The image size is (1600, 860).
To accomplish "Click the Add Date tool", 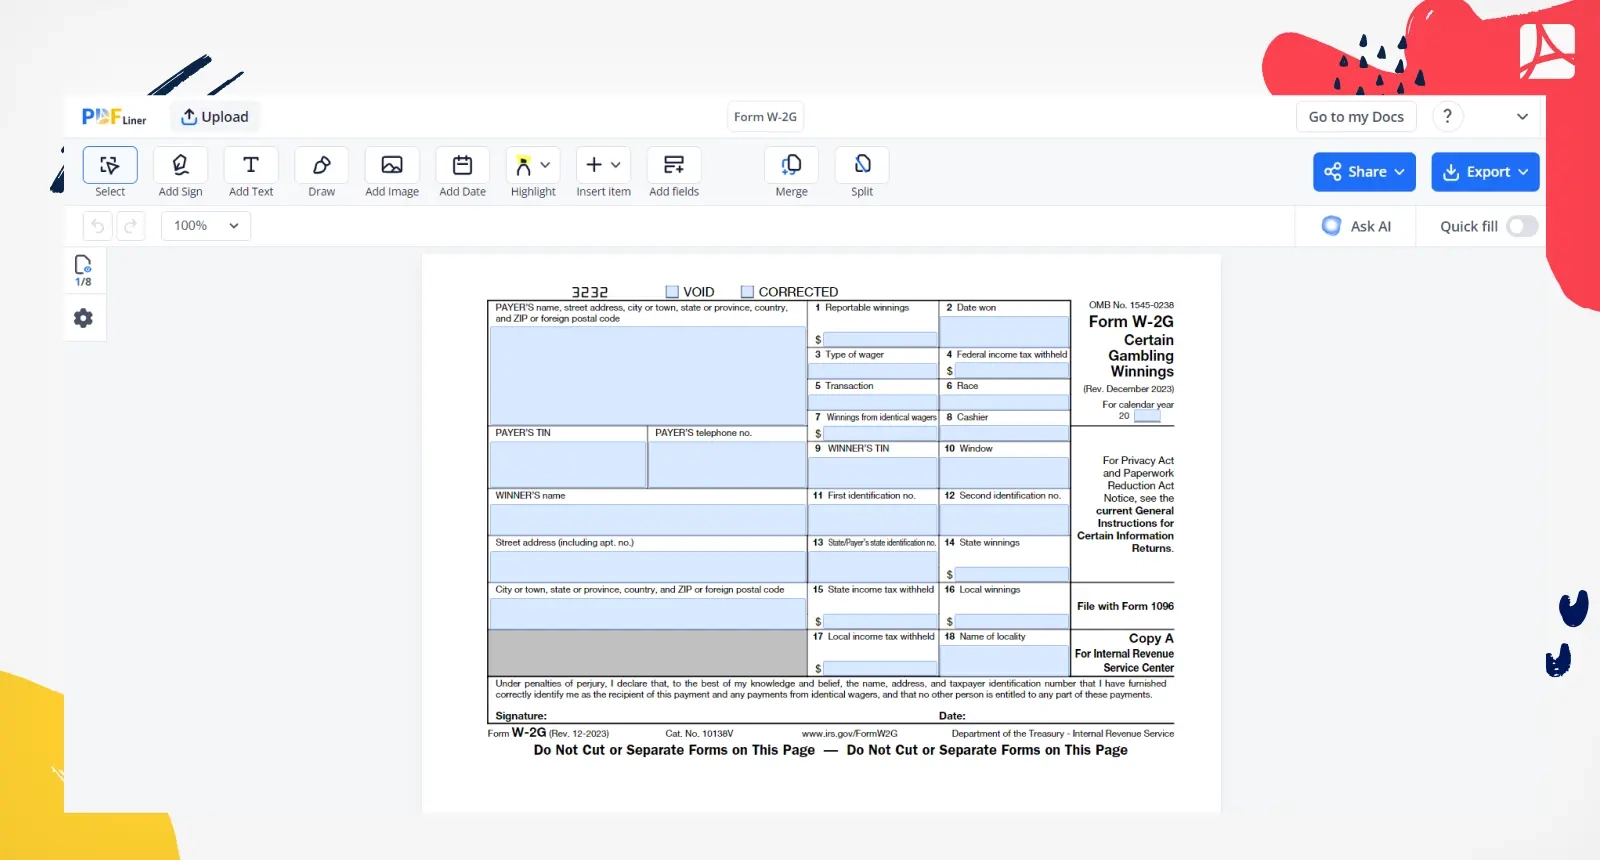I will [x=462, y=165].
